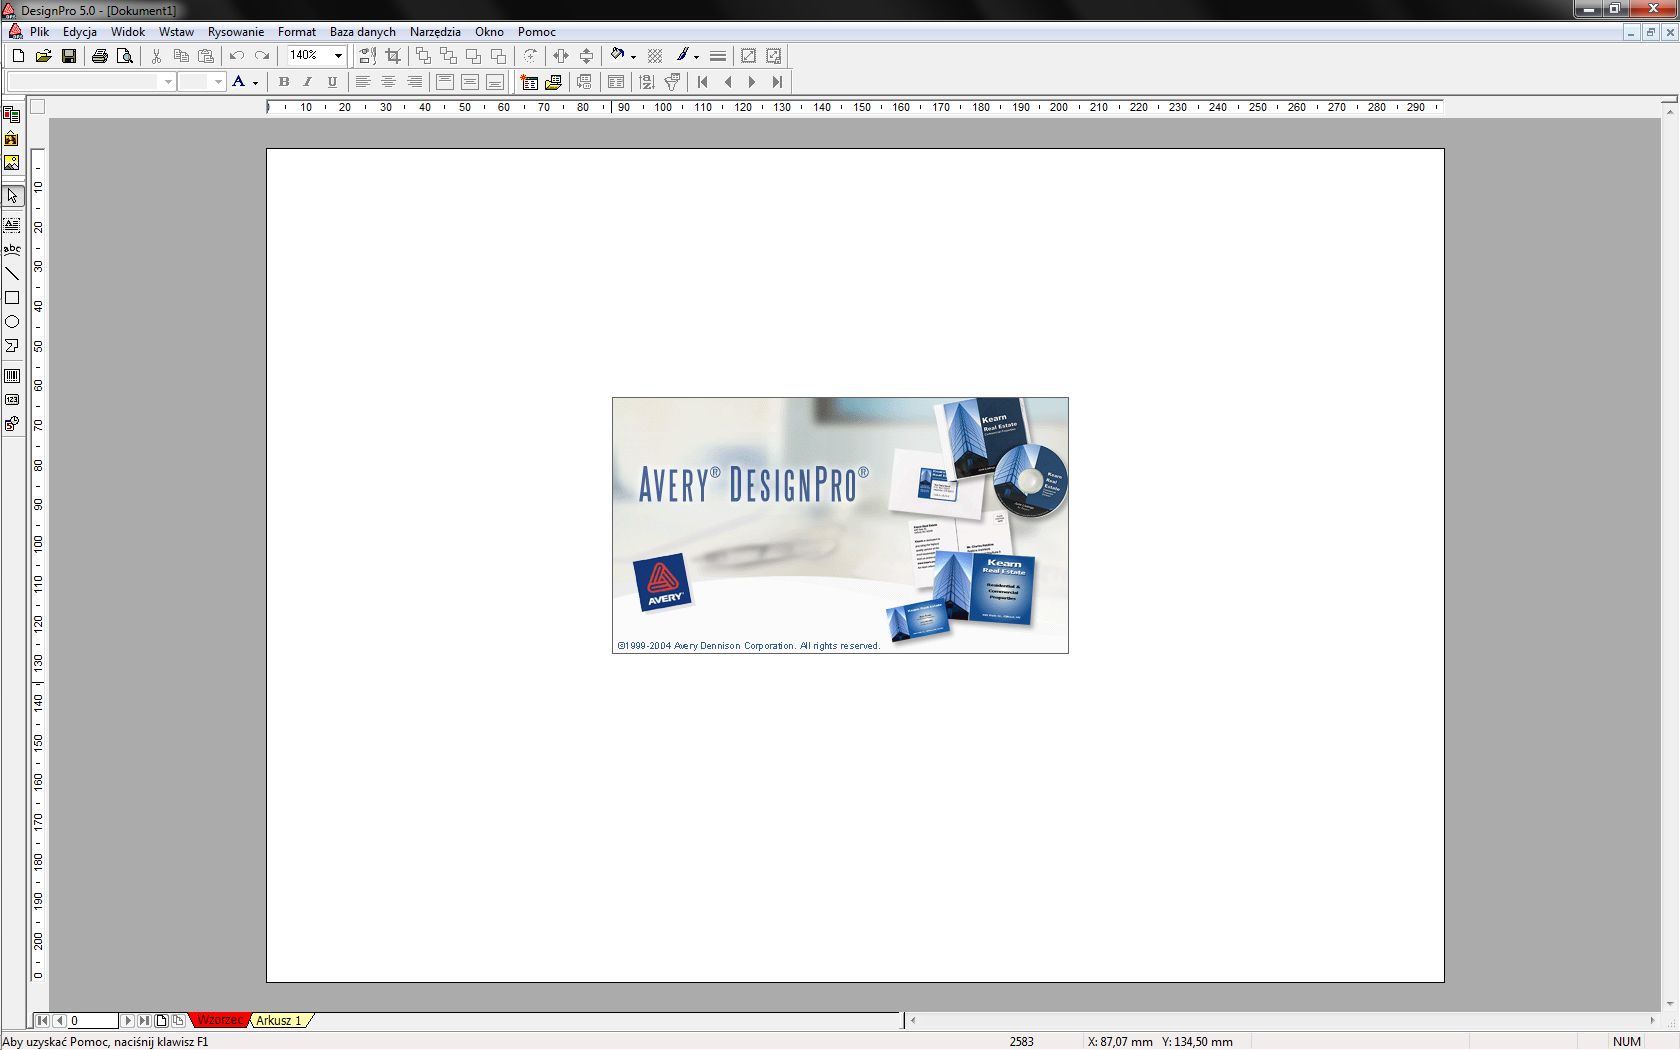Viewport: 1680px width, 1050px height.
Task: Open the Edycja menu
Action: point(80,32)
